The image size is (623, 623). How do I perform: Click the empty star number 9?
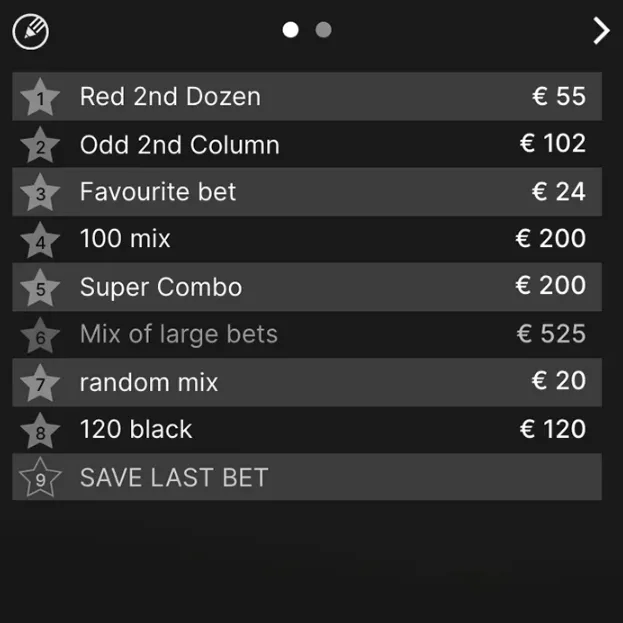point(40,478)
